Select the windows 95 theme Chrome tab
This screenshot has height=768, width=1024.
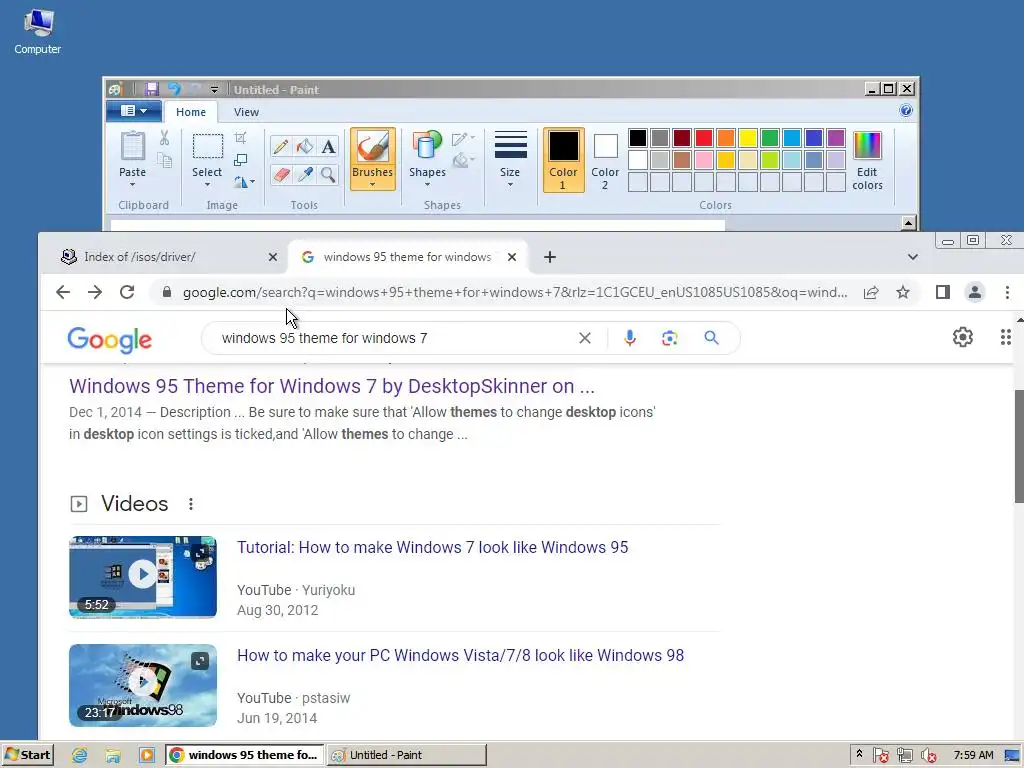tap(408, 257)
